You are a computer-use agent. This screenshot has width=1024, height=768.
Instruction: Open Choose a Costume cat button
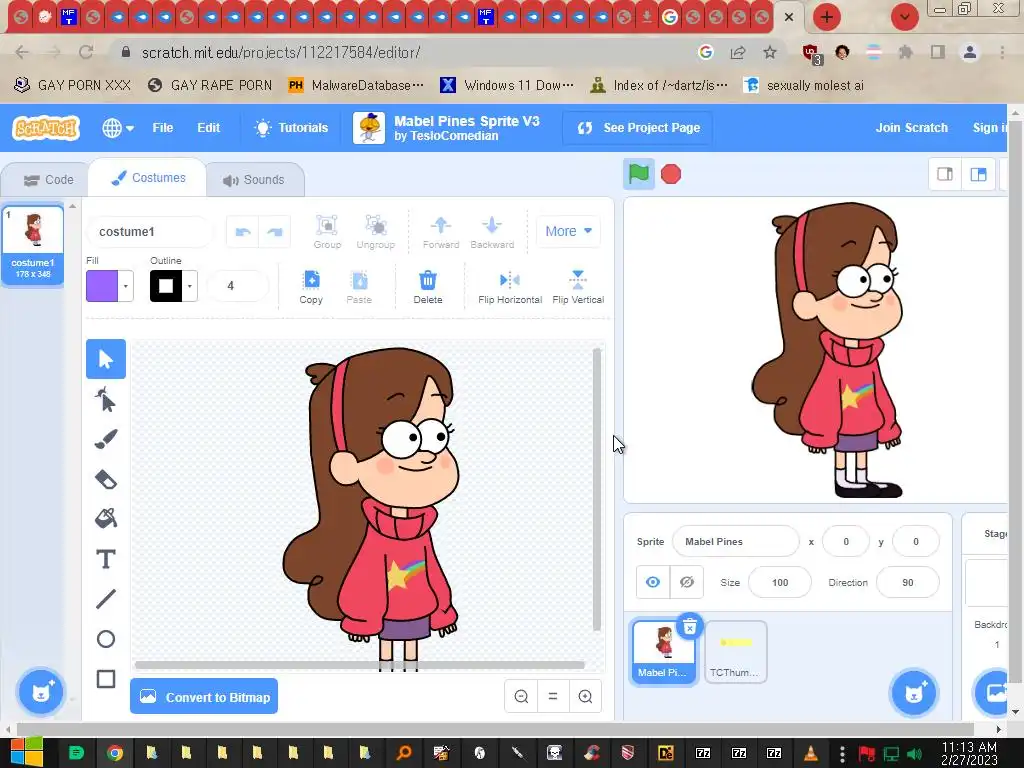point(40,692)
